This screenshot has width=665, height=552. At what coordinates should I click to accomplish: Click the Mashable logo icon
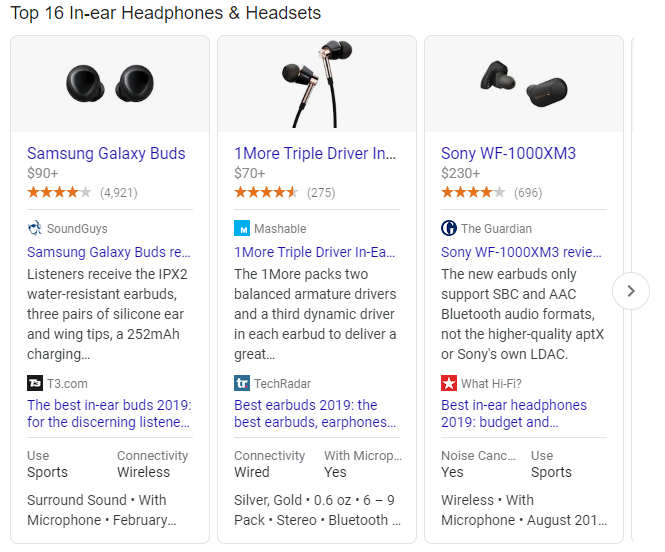[242, 228]
